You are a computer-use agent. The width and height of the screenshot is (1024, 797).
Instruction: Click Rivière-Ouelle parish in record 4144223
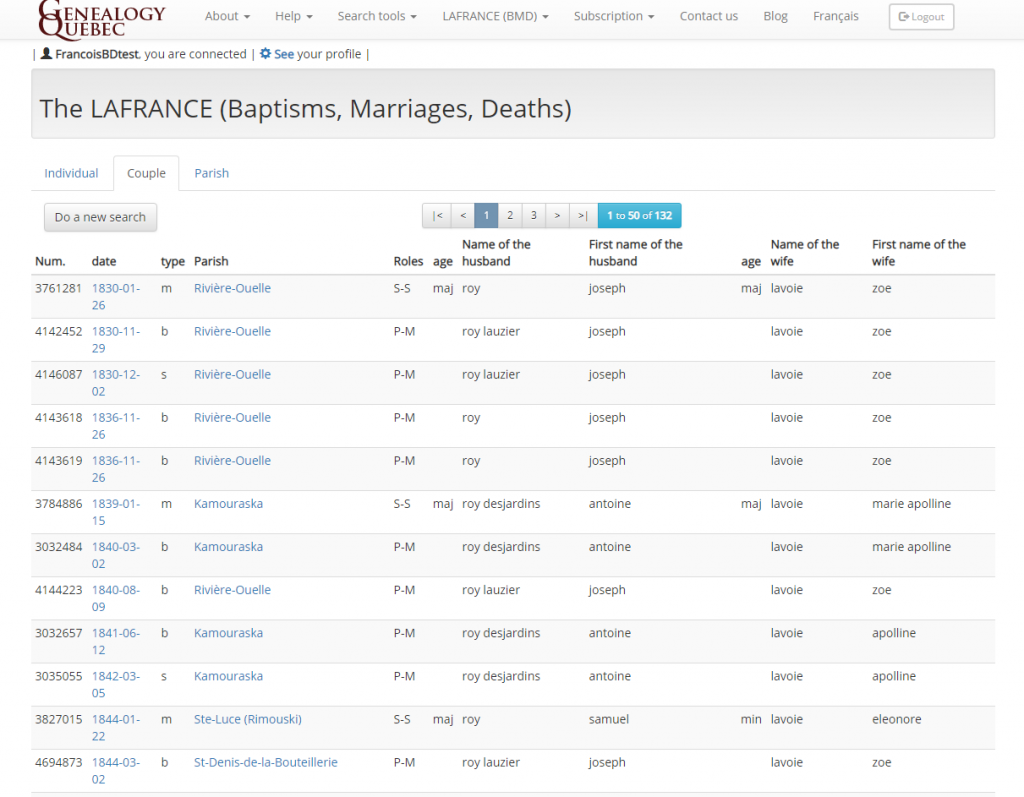pyautogui.click(x=232, y=590)
